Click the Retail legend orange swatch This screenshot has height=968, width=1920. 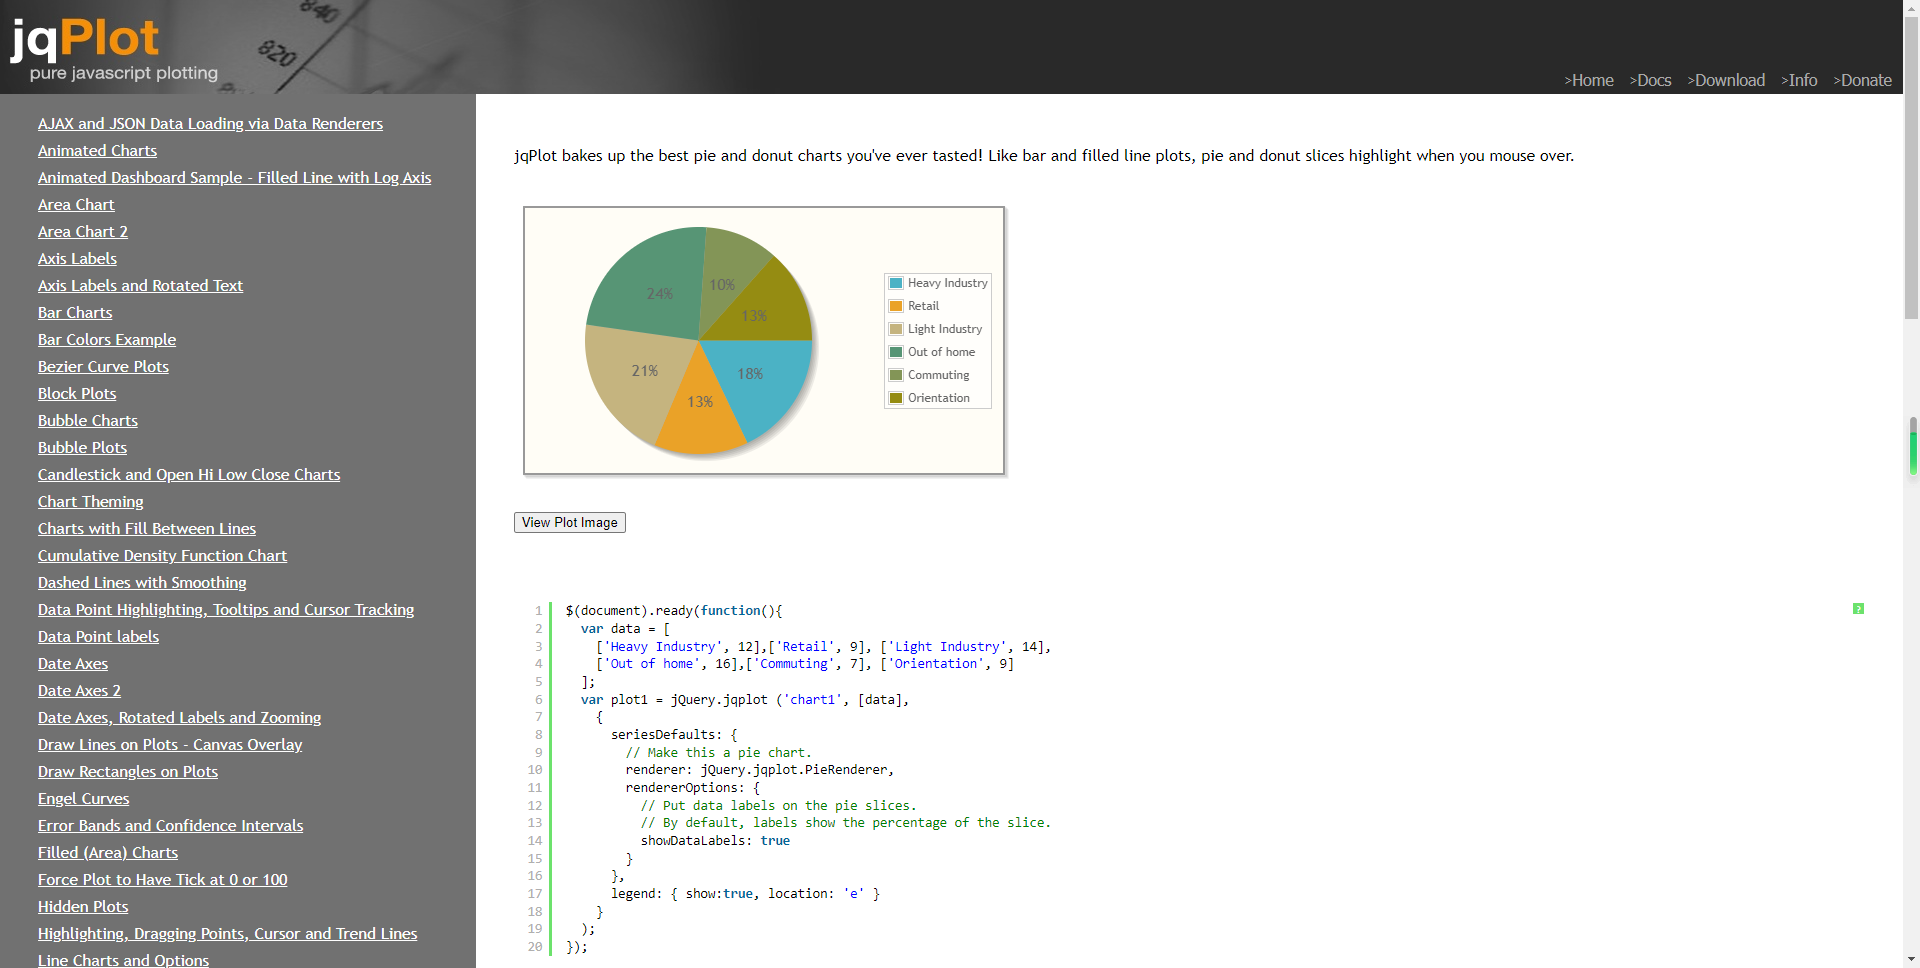tap(896, 306)
